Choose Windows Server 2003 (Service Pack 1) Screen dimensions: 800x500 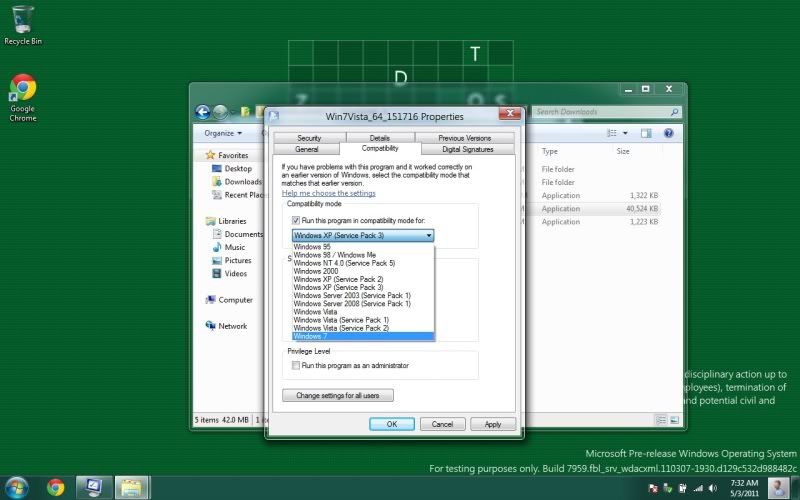[x=363, y=295]
